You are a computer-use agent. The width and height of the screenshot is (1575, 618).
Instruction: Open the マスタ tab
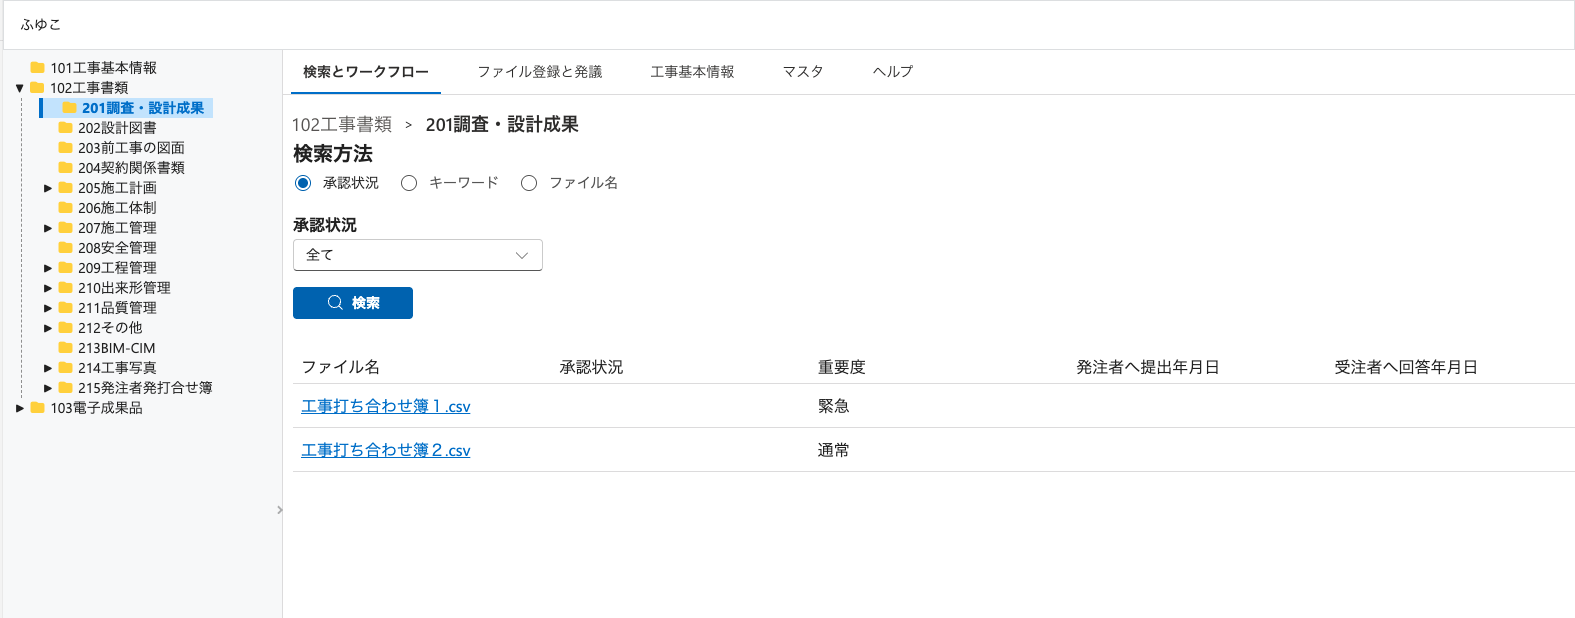tap(802, 72)
